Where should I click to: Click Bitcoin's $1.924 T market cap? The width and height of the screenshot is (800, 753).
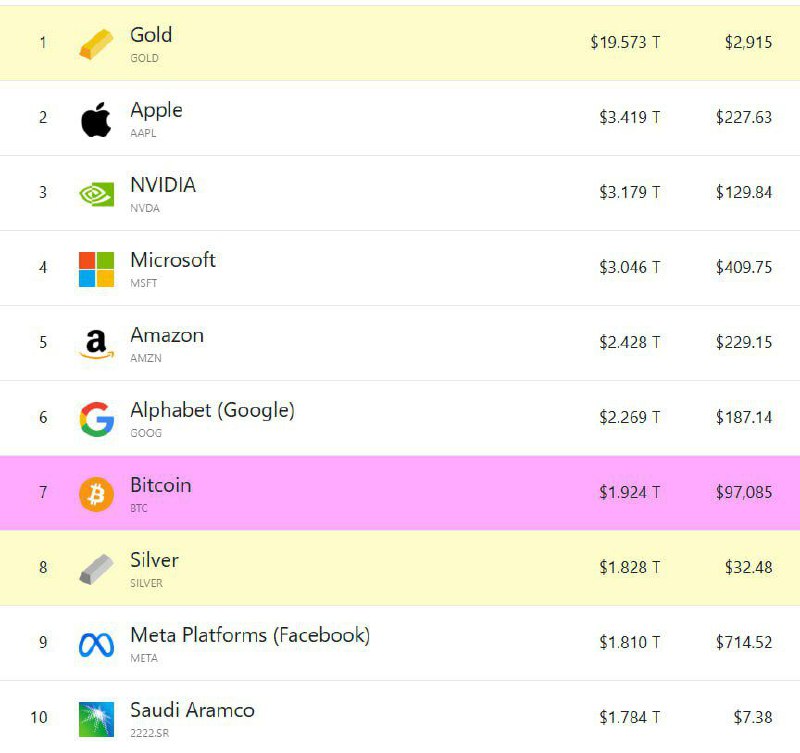(630, 492)
